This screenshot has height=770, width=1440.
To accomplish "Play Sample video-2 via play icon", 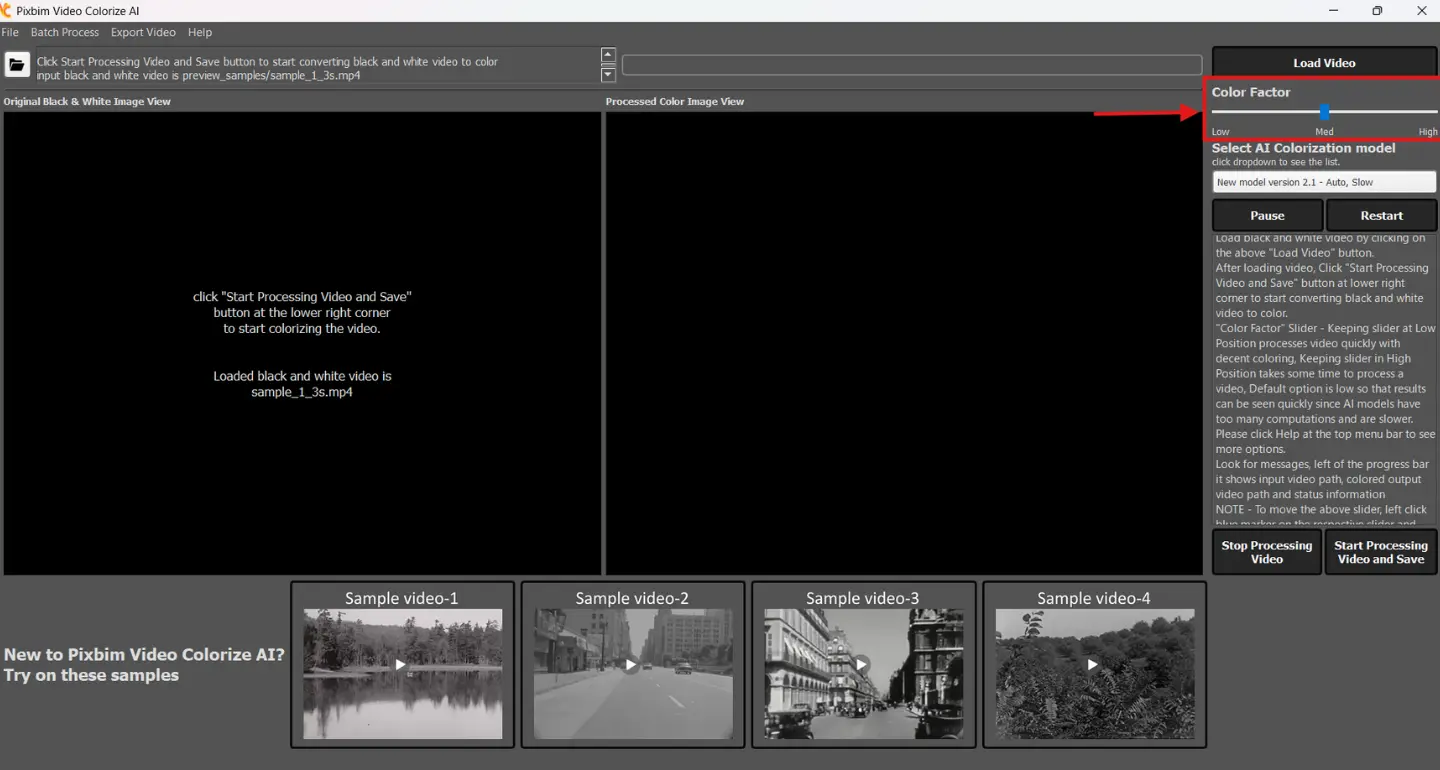I will [631, 664].
